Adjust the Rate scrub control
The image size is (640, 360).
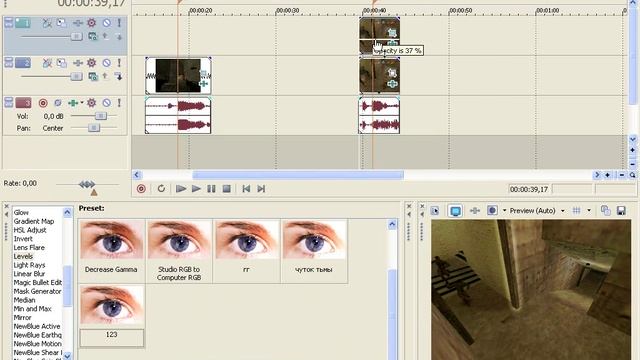tap(87, 184)
